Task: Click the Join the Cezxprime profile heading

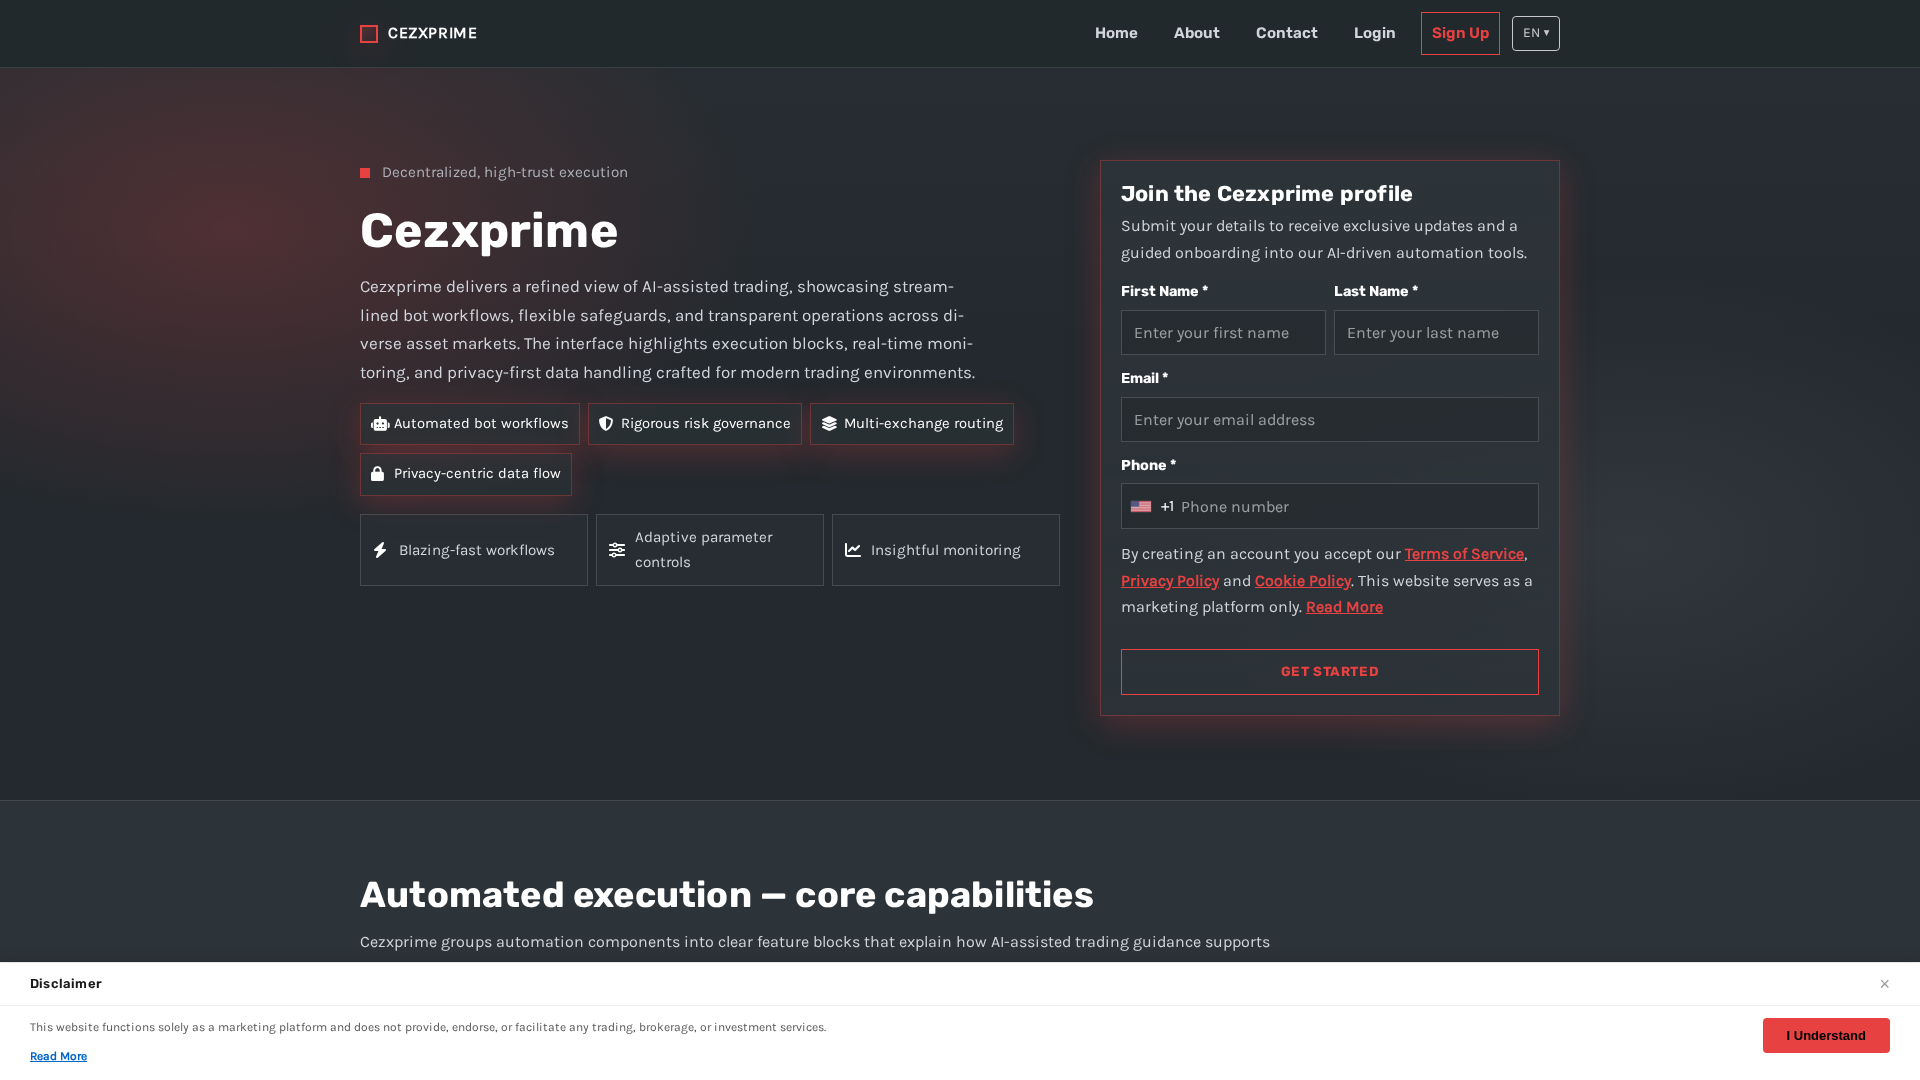Action: (1266, 194)
